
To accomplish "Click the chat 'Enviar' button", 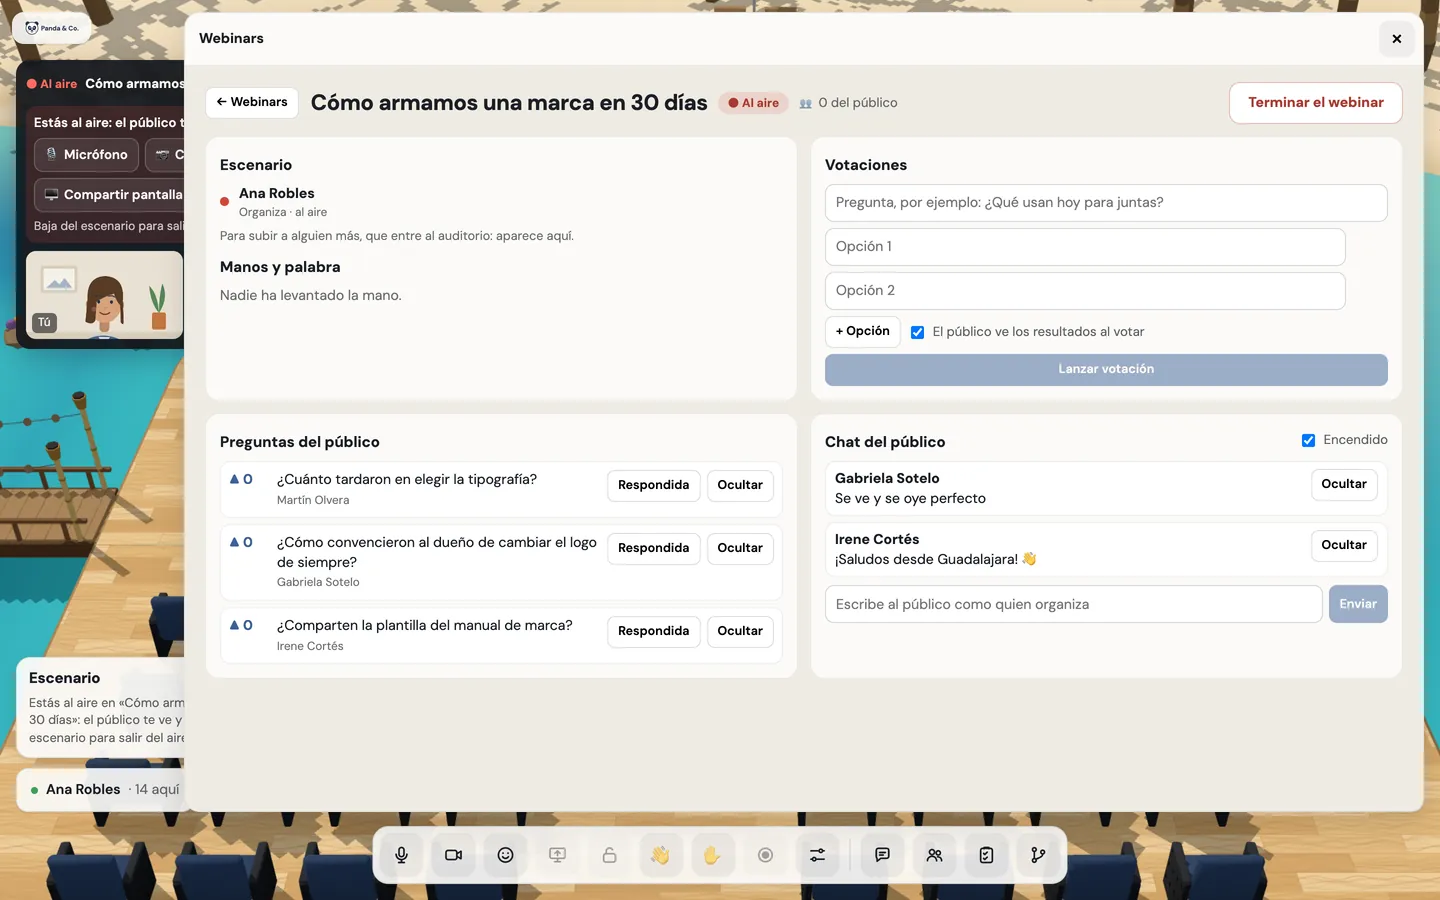I will pos(1358,604).
